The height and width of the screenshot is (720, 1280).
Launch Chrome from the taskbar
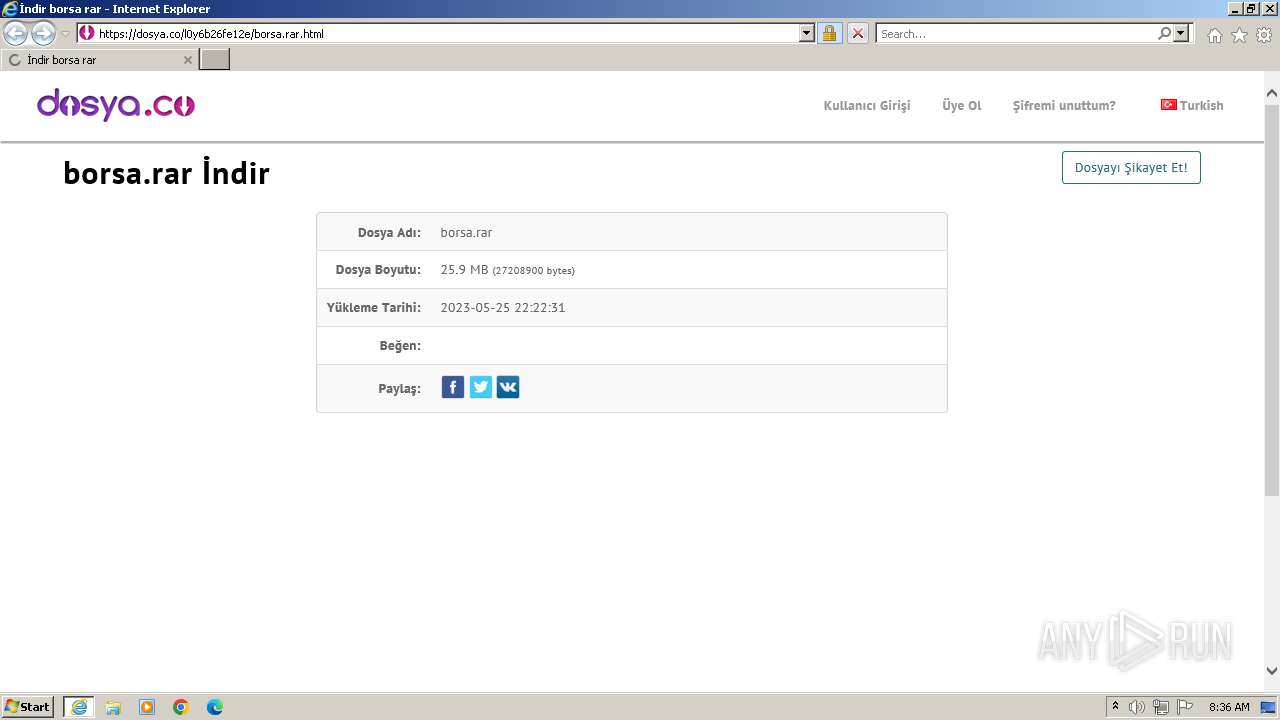coord(181,707)
